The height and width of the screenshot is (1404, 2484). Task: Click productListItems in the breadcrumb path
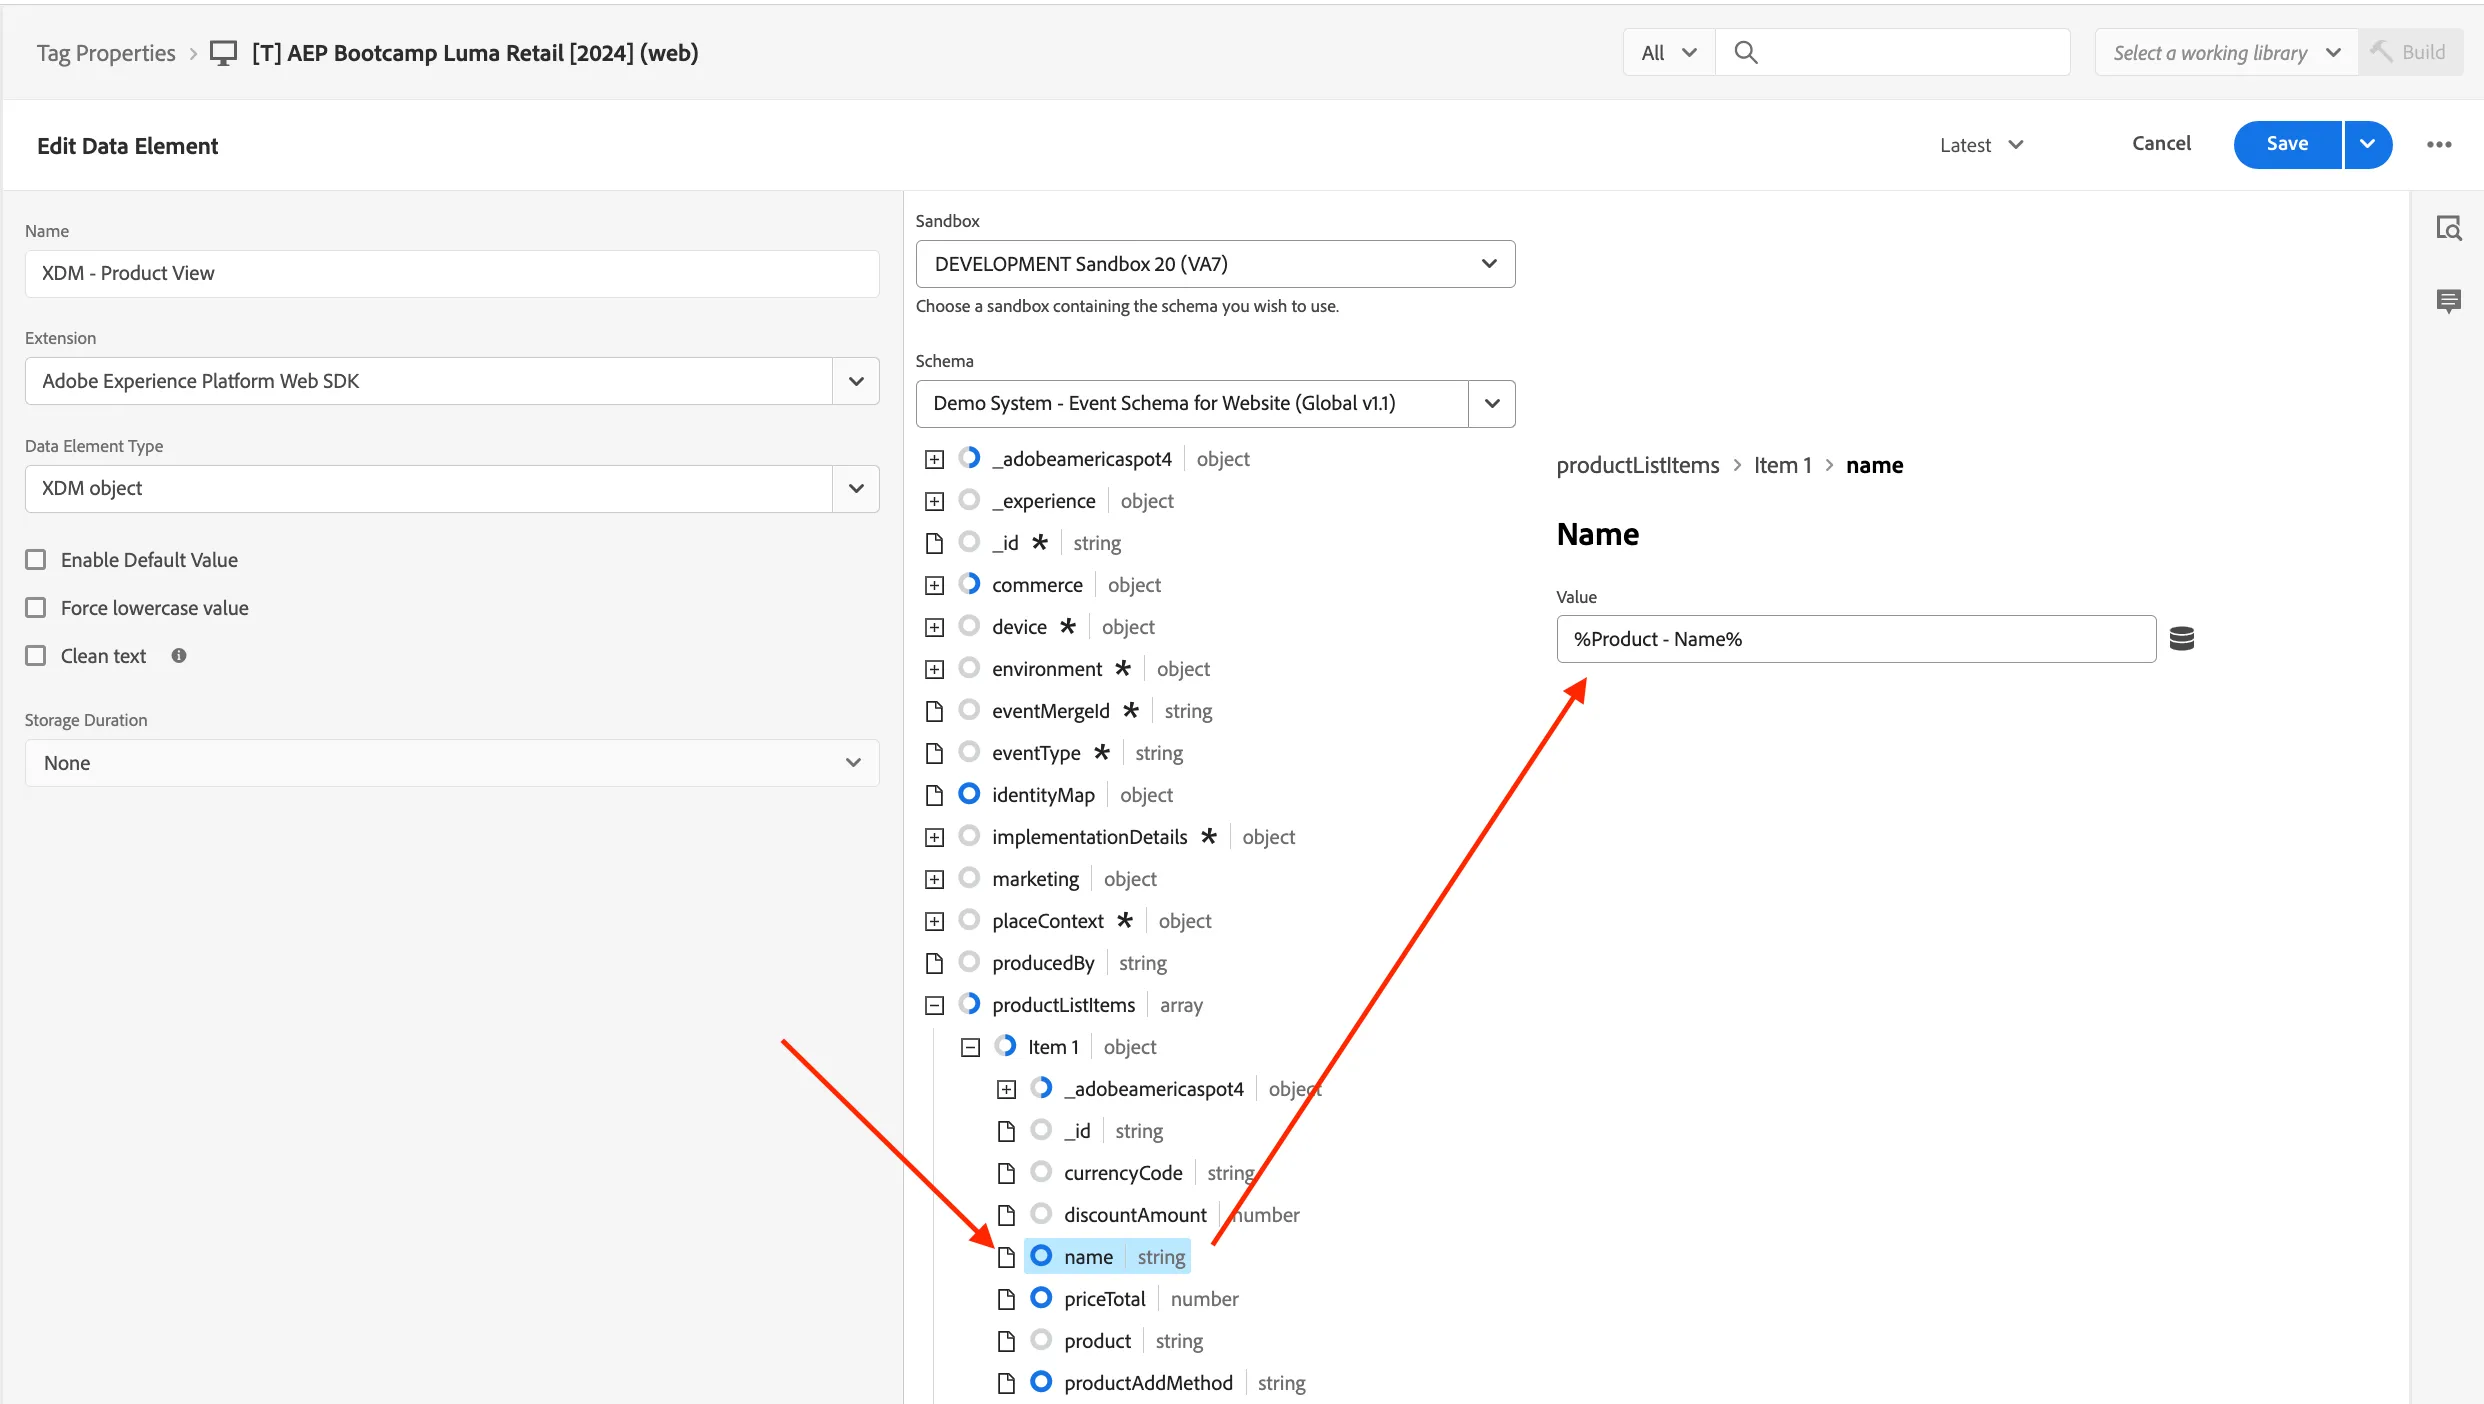1638,465
